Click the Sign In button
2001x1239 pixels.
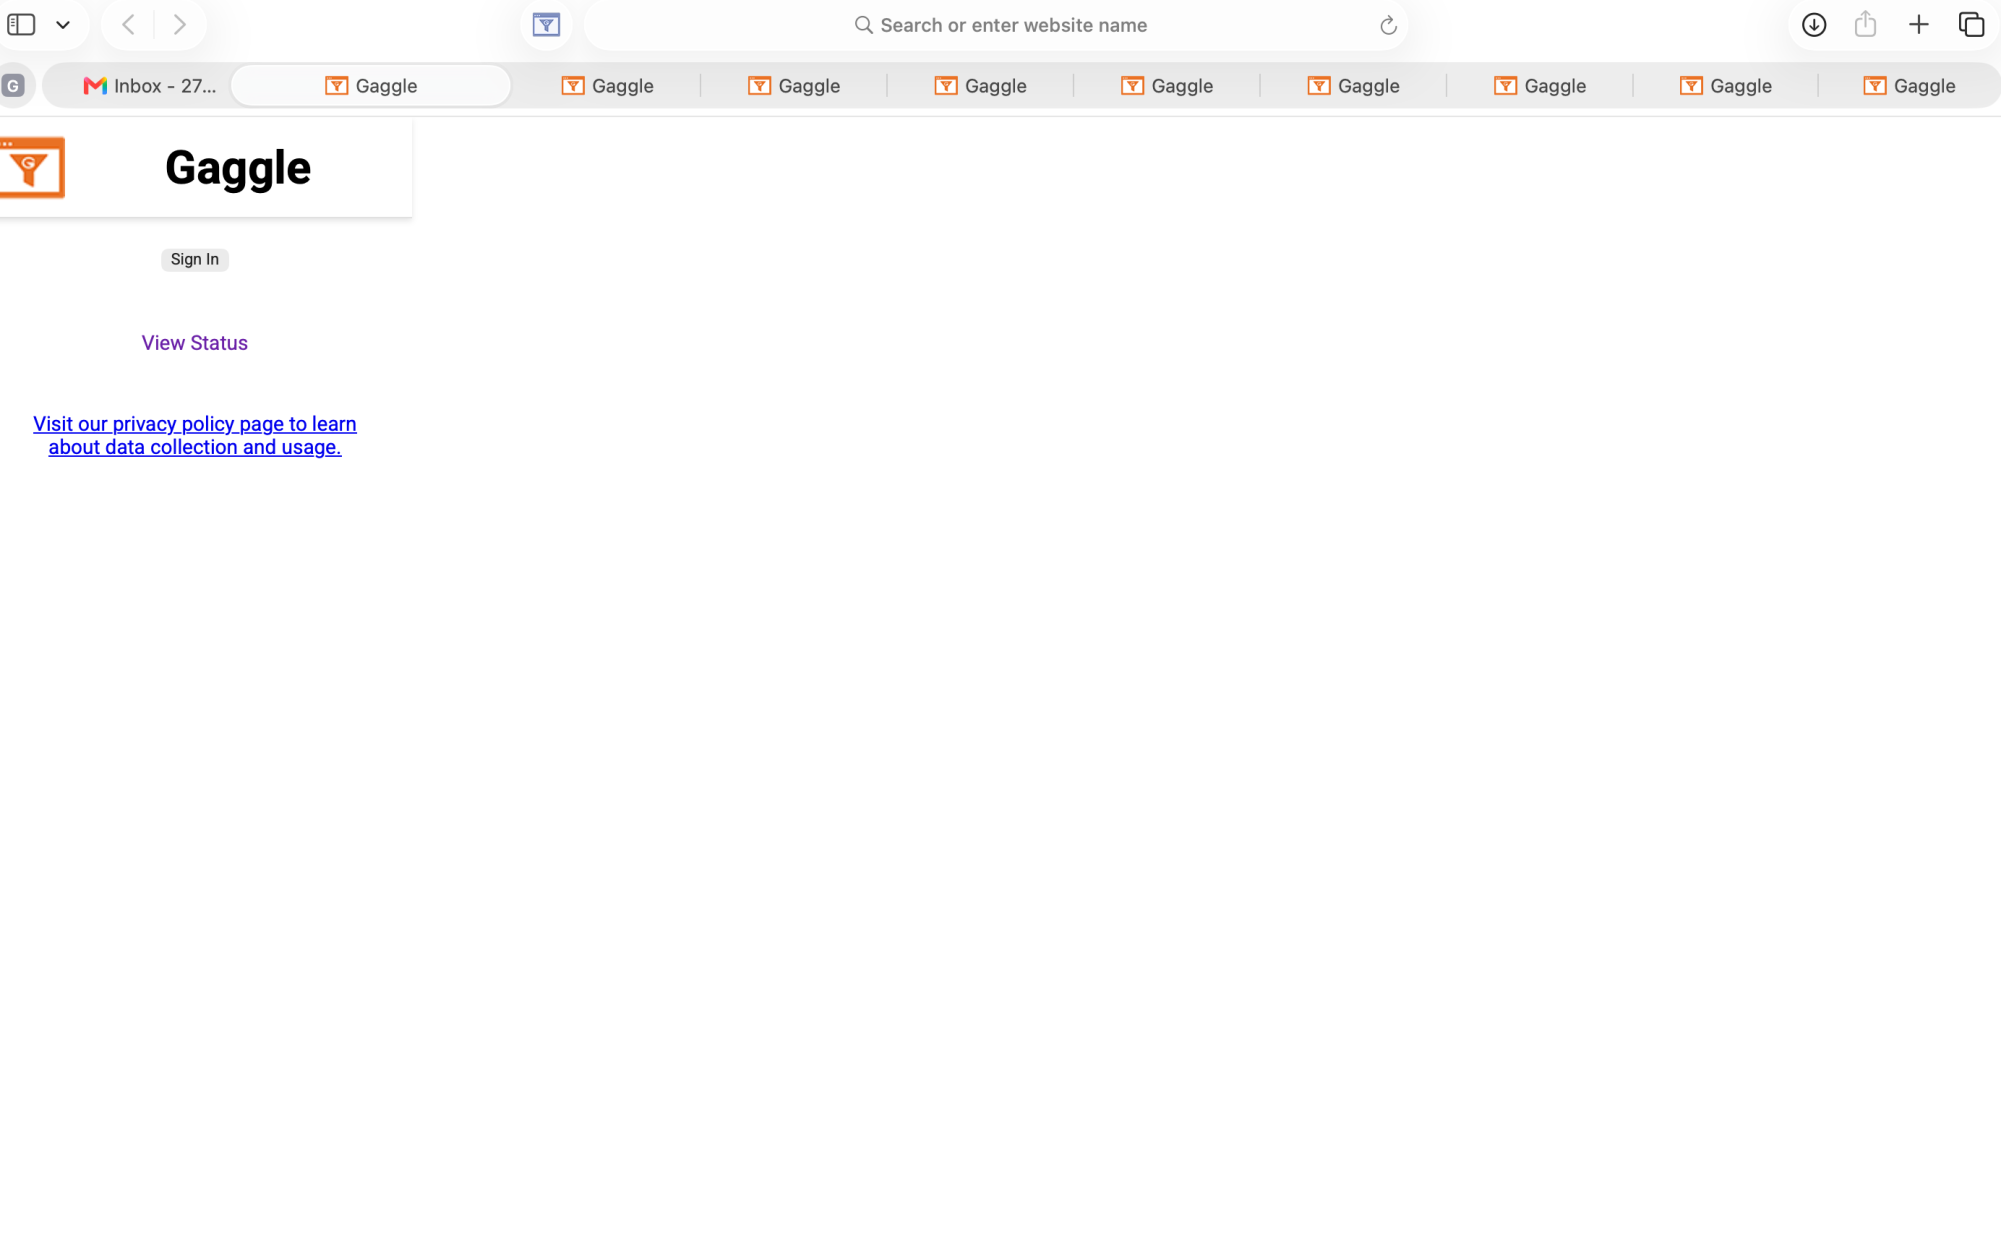[195, 260]
